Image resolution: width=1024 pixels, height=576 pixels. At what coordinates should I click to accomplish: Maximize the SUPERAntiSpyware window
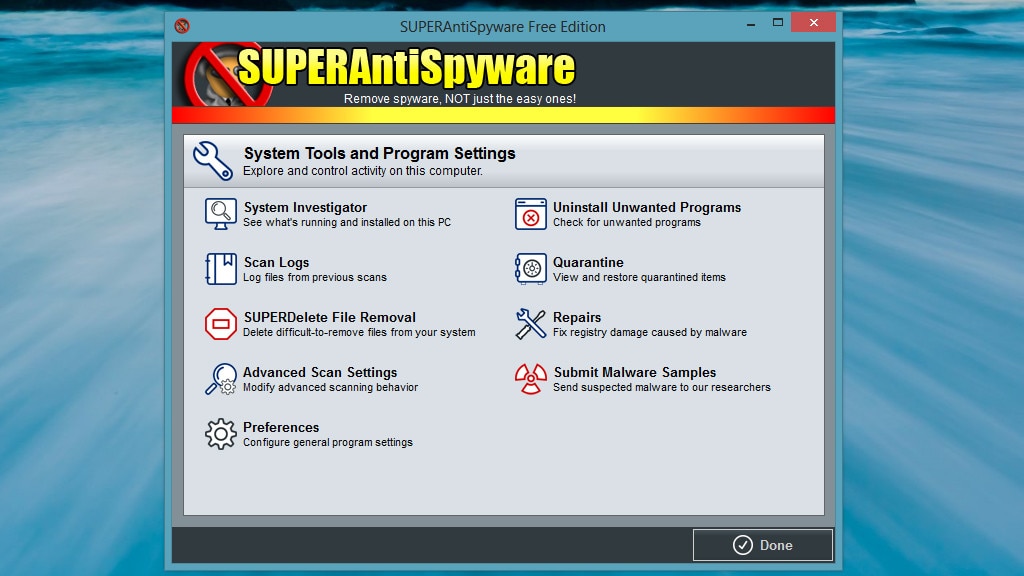pyautogui.click(x=778, y=23)
